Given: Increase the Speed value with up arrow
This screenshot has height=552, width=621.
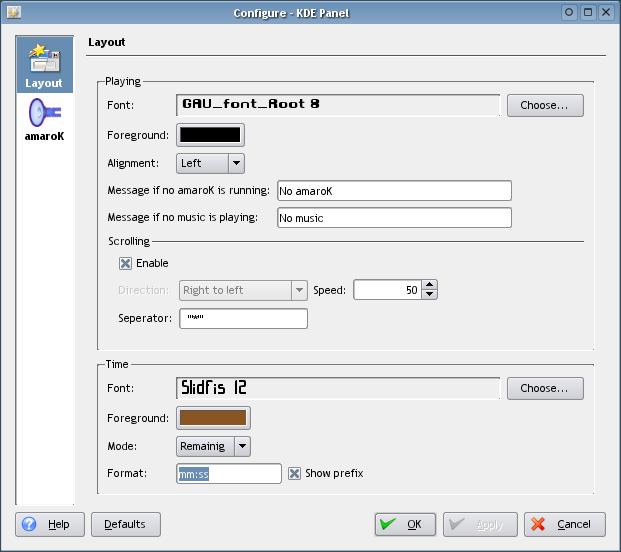Looking at the screenshot, I should (x=429, y=285).
